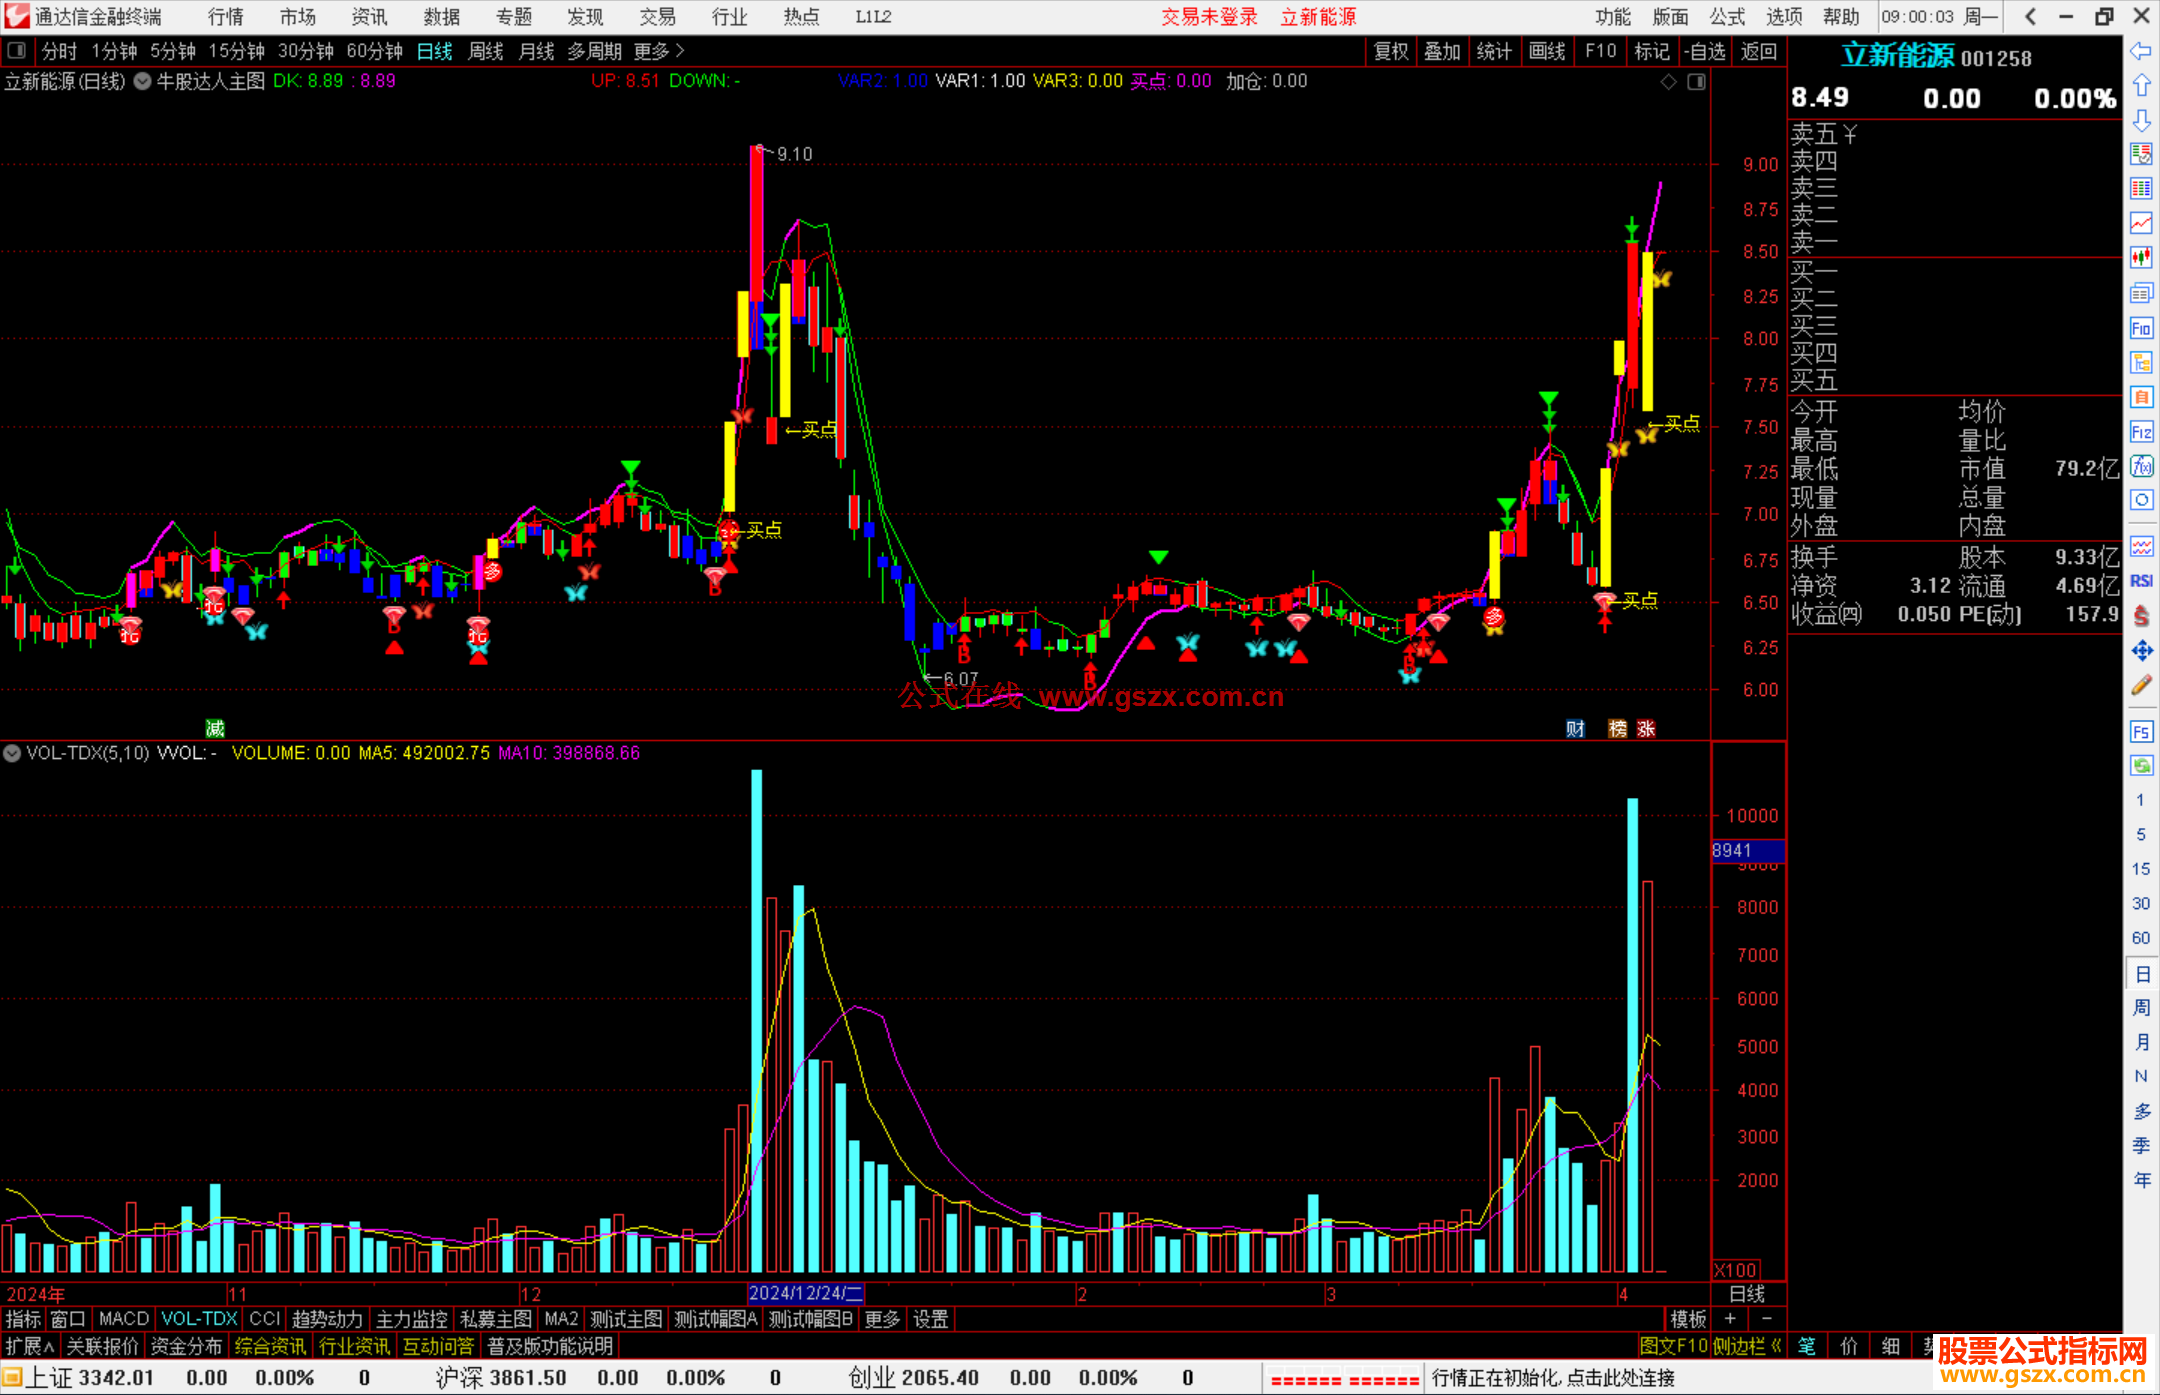Viewport: 2160px width, 1395px height.
Task: Click the 画线 drawing button
Action: point(1547,51)
